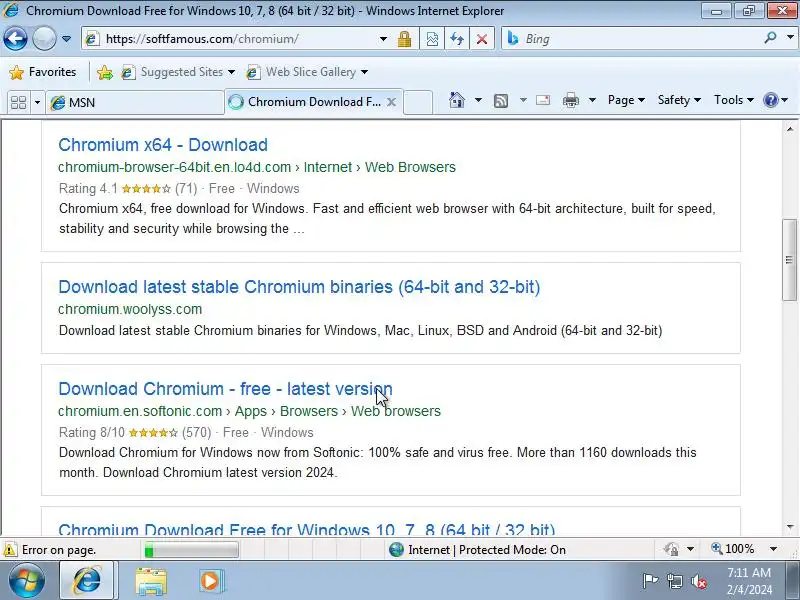The height and width of the screenshot is (600, 800).
Task: Open Windows Explorer from the taskbar
Action: 151,581
